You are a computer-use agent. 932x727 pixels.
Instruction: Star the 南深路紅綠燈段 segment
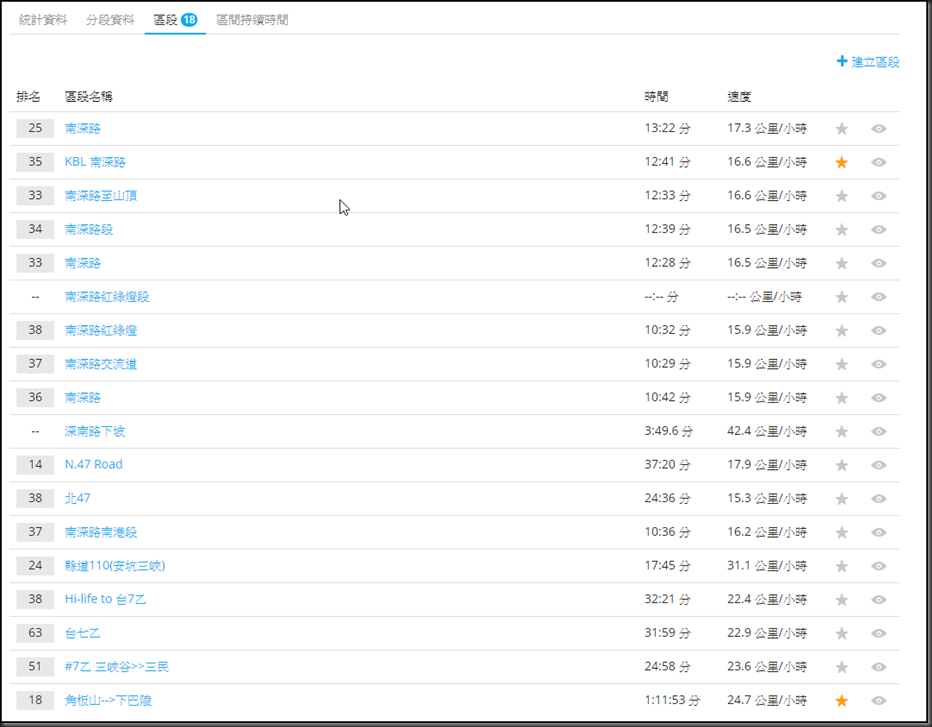[842, 297]
